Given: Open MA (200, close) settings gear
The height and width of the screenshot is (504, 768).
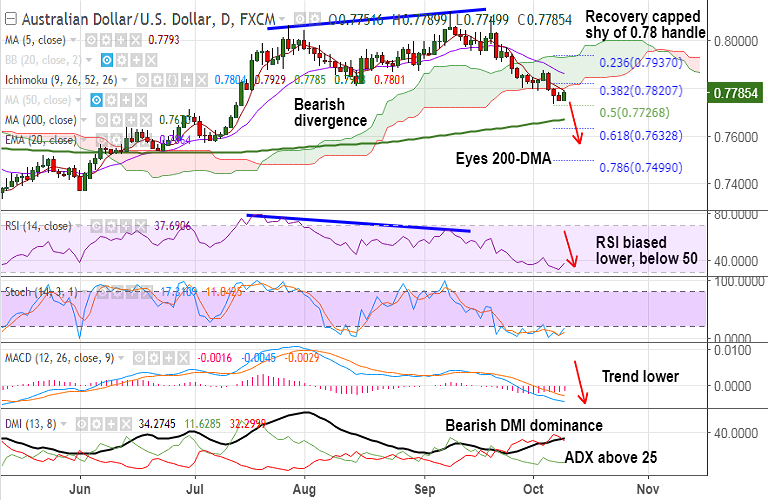Looking at the screenshot, I should pos(117,120).
